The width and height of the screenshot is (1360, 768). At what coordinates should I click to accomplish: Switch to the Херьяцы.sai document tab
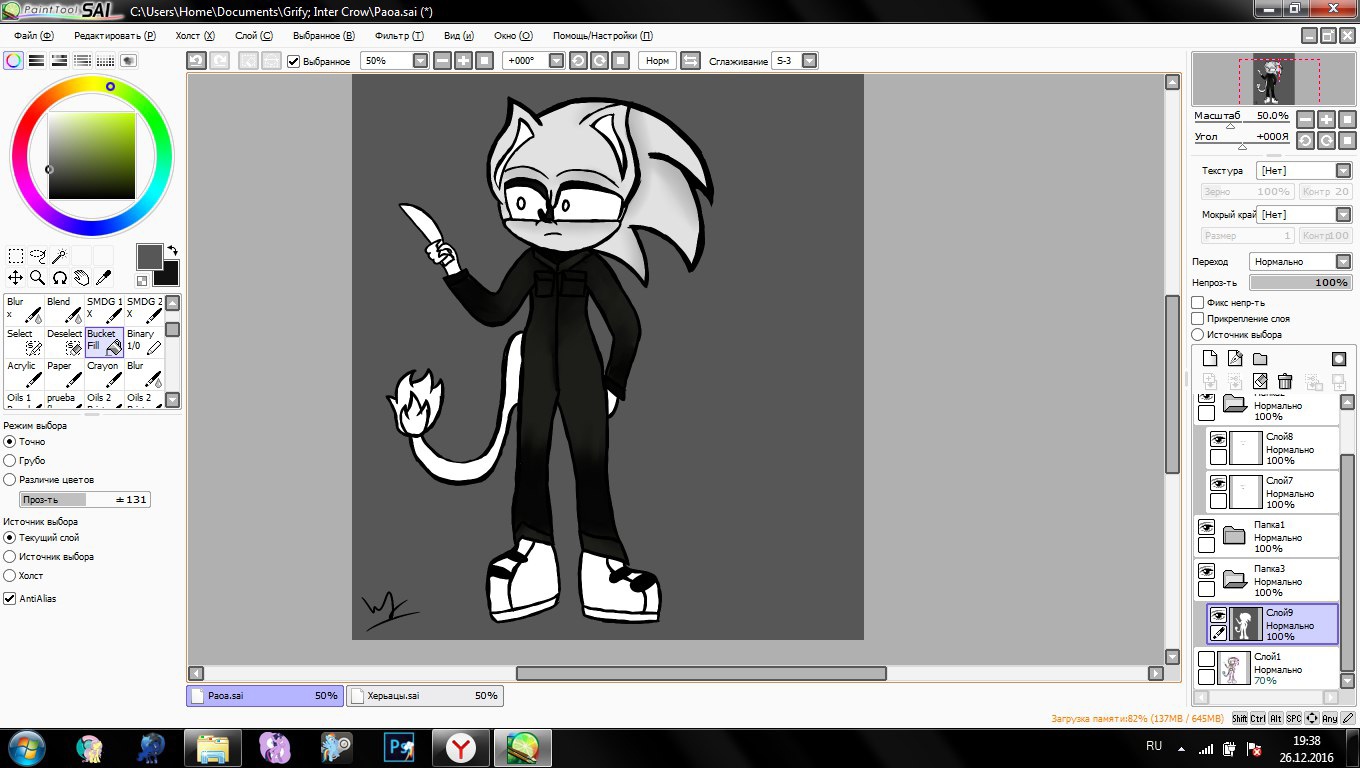(425, 695)
